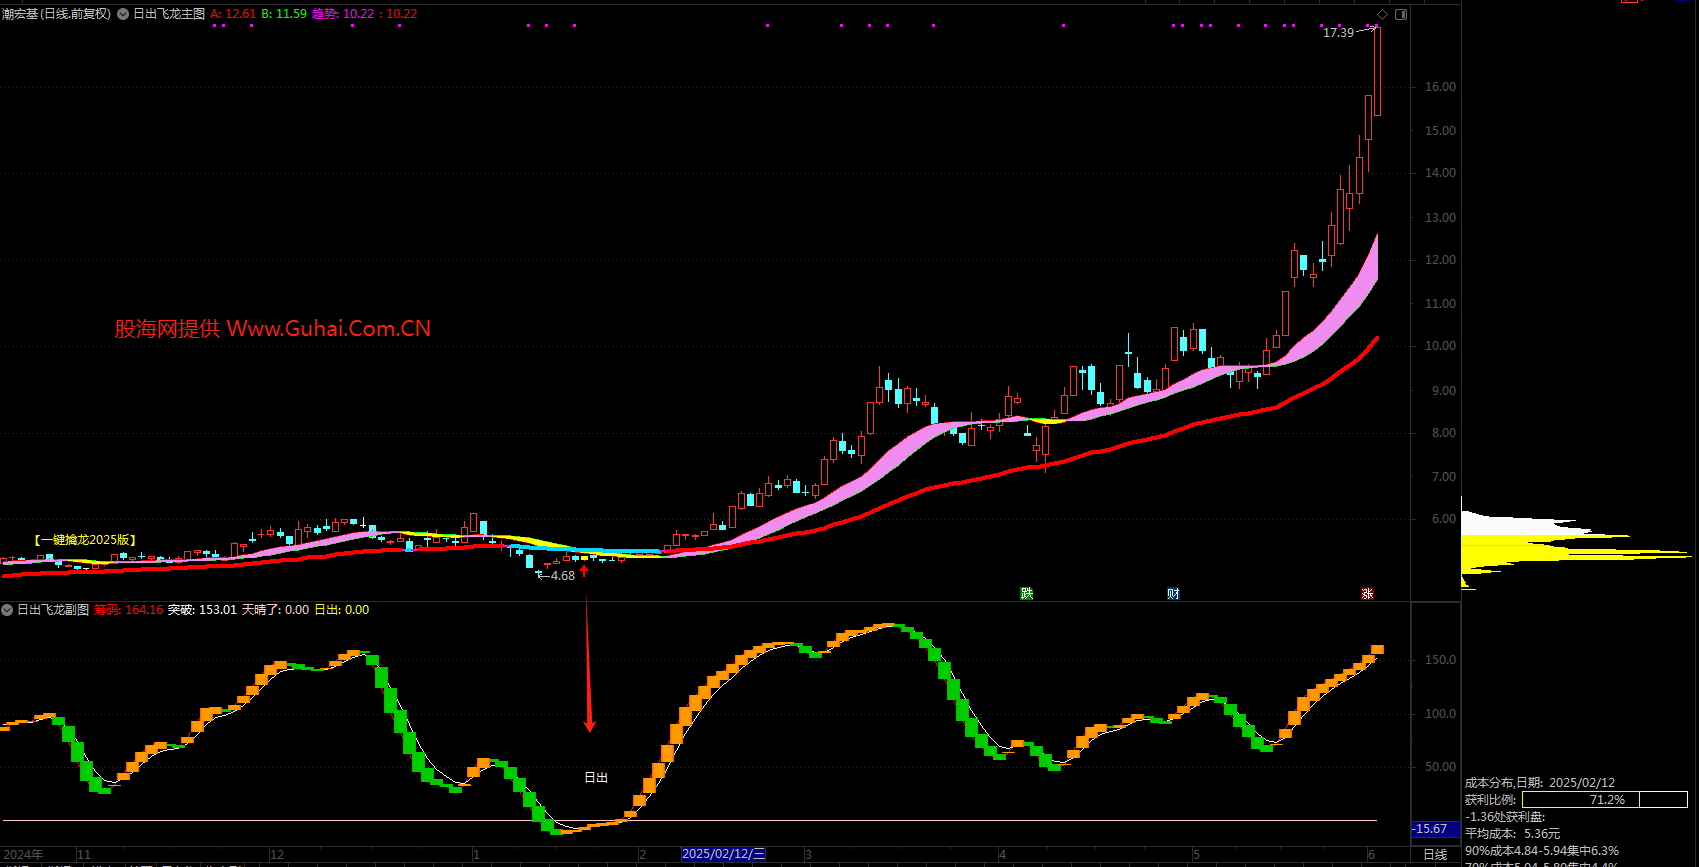This screenshot has height=867, width=1699.
Task: Click the 4.68 low price label
Action: (x=563, y=576)
